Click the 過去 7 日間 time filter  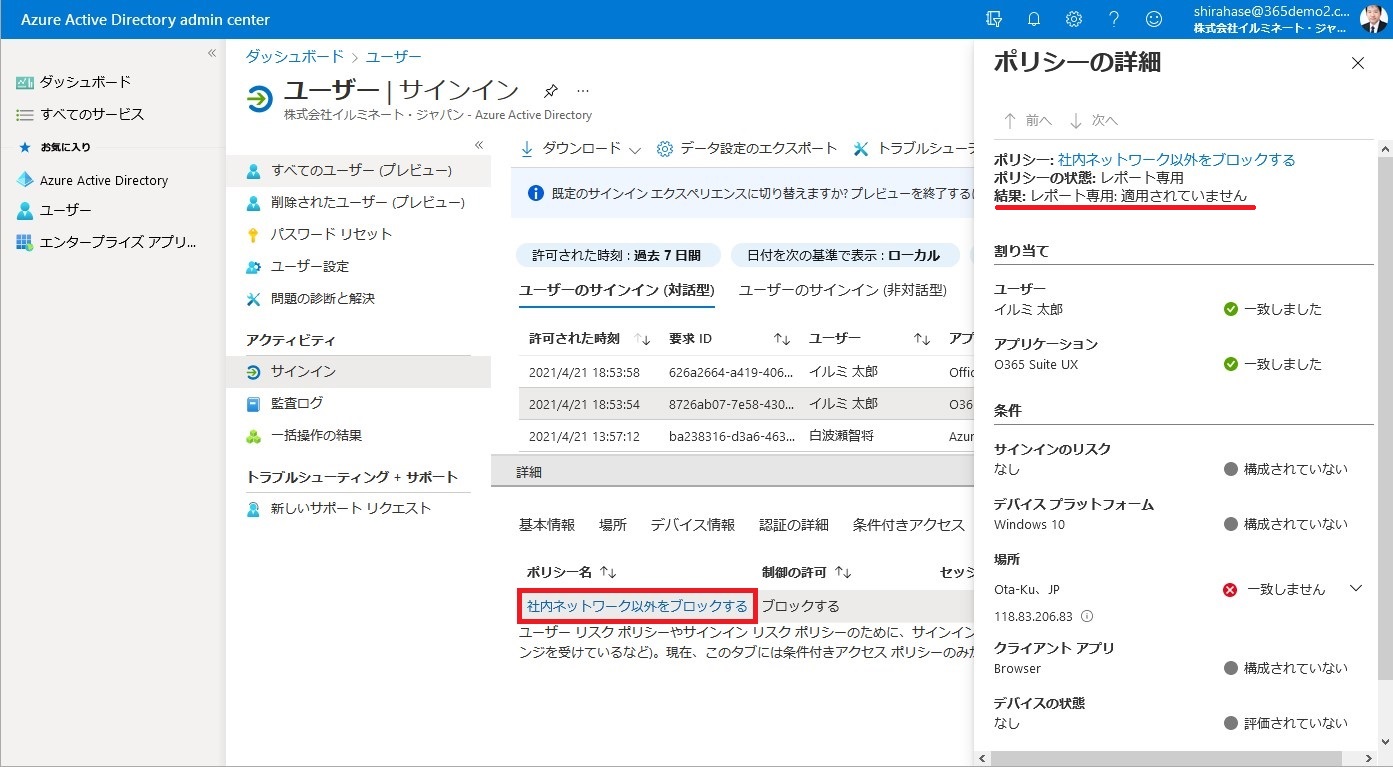click(x=616, y=255)
